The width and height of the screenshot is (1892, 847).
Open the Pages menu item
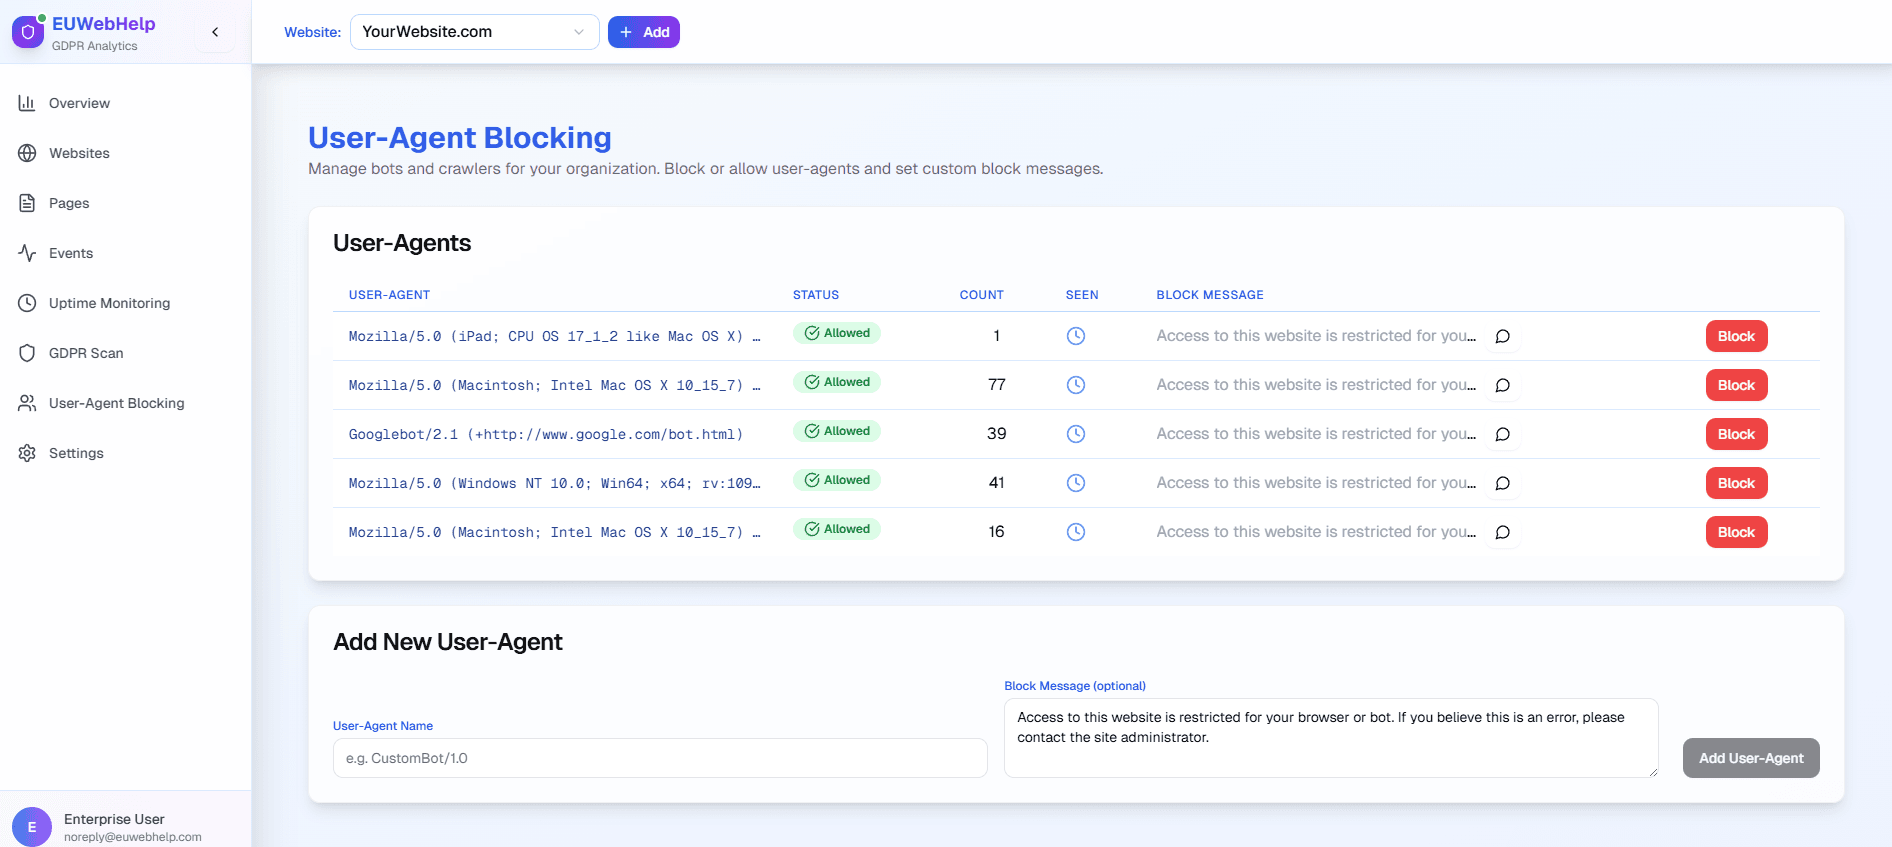pyautogui.click(x=69, y=203)
